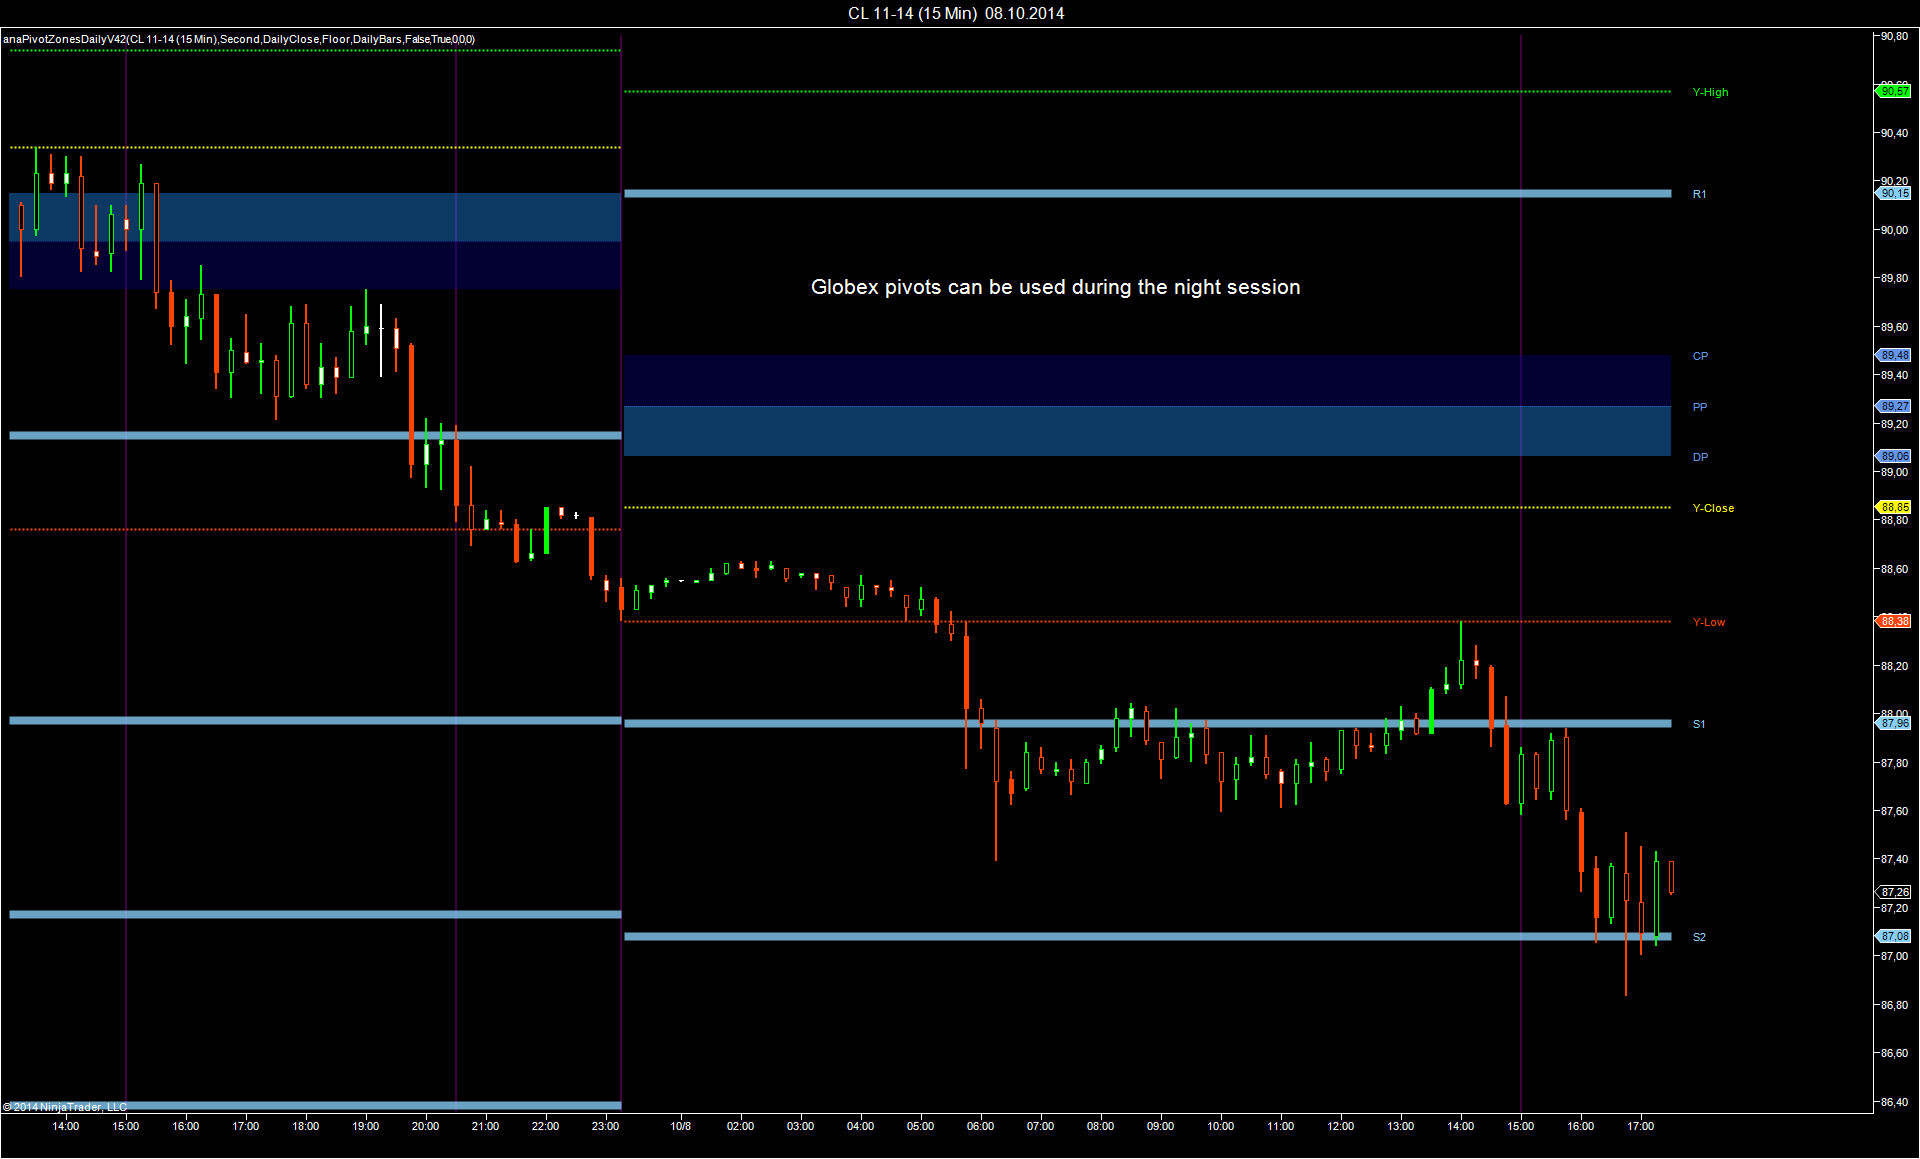Click the S2 support line label
Viewport: 1920px width, 1159px height.
tap(1699, 937)
